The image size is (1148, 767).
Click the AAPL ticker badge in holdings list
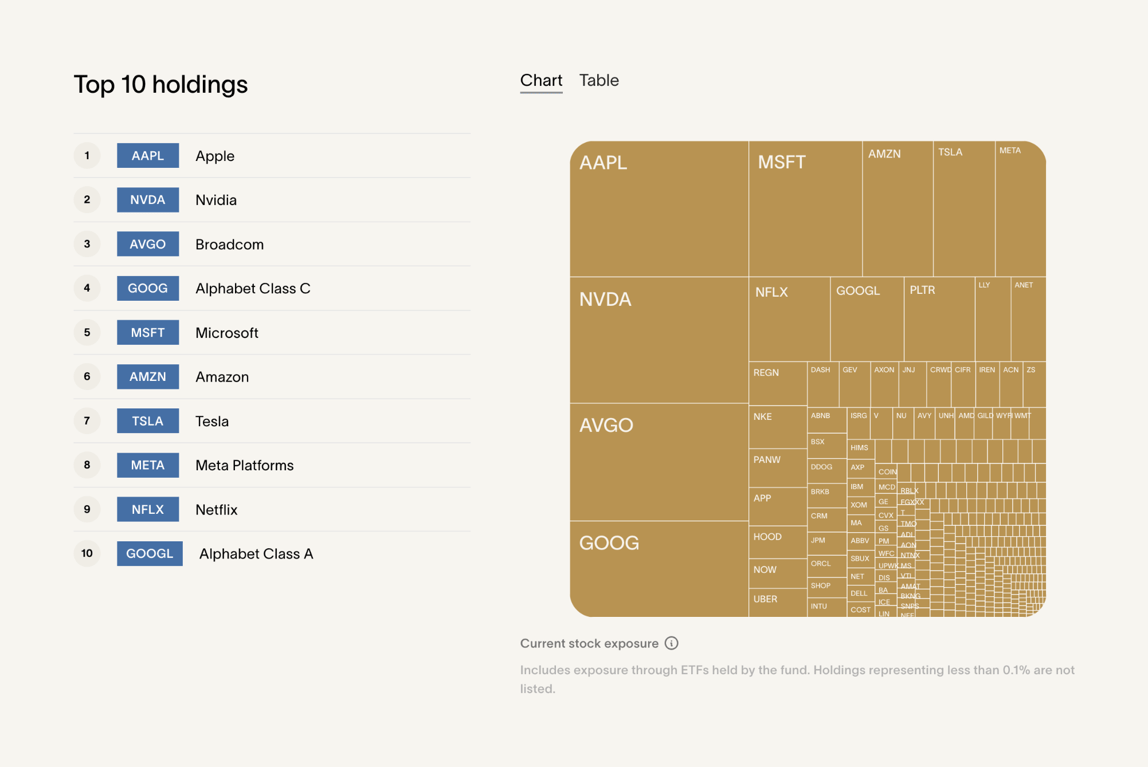pos(148,156)
